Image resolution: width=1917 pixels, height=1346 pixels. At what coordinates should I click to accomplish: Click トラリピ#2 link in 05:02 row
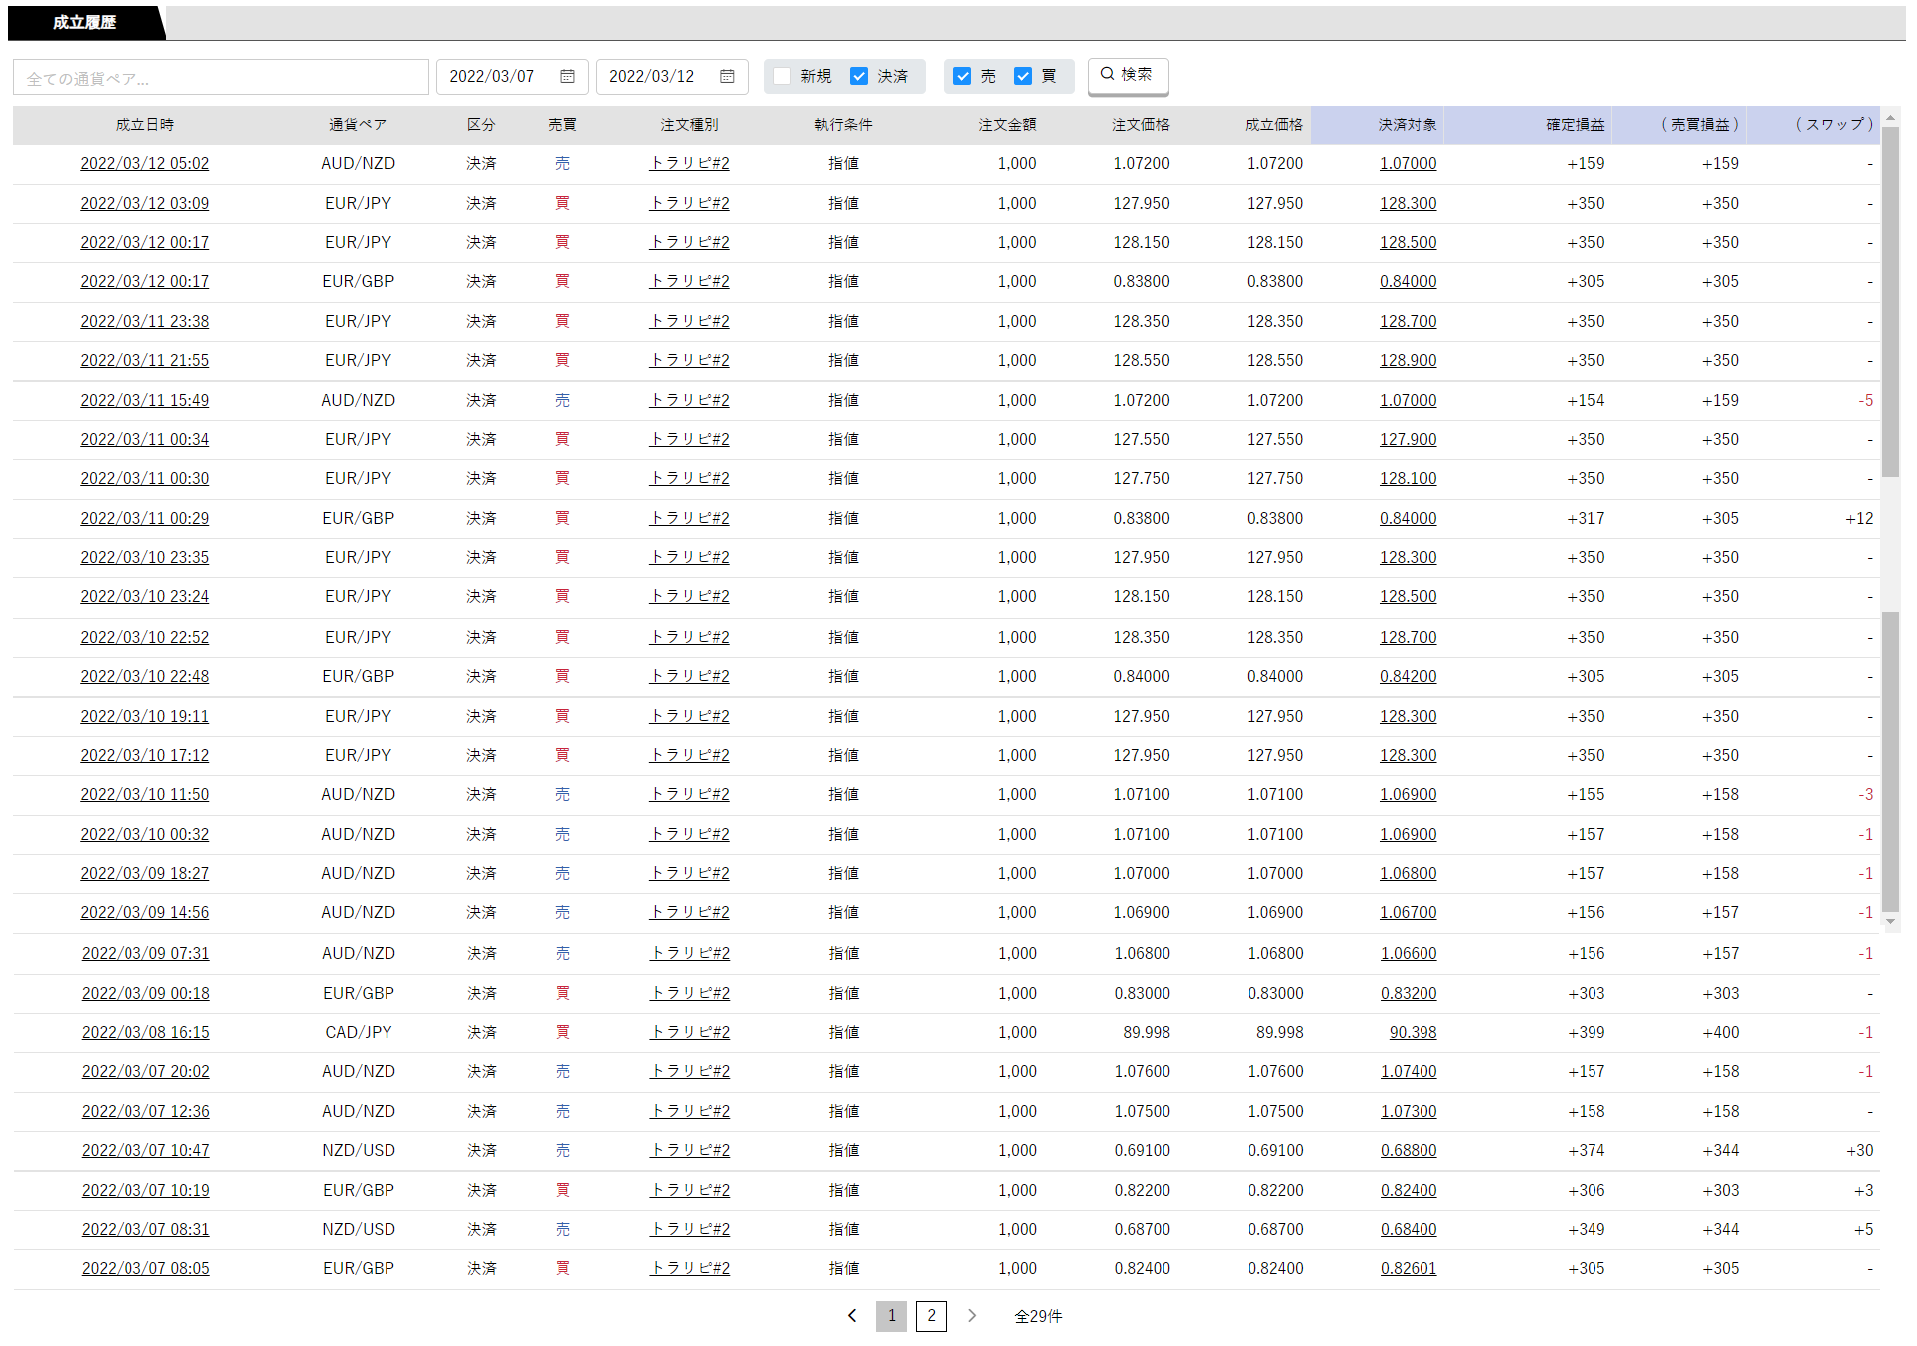point(689,164)
